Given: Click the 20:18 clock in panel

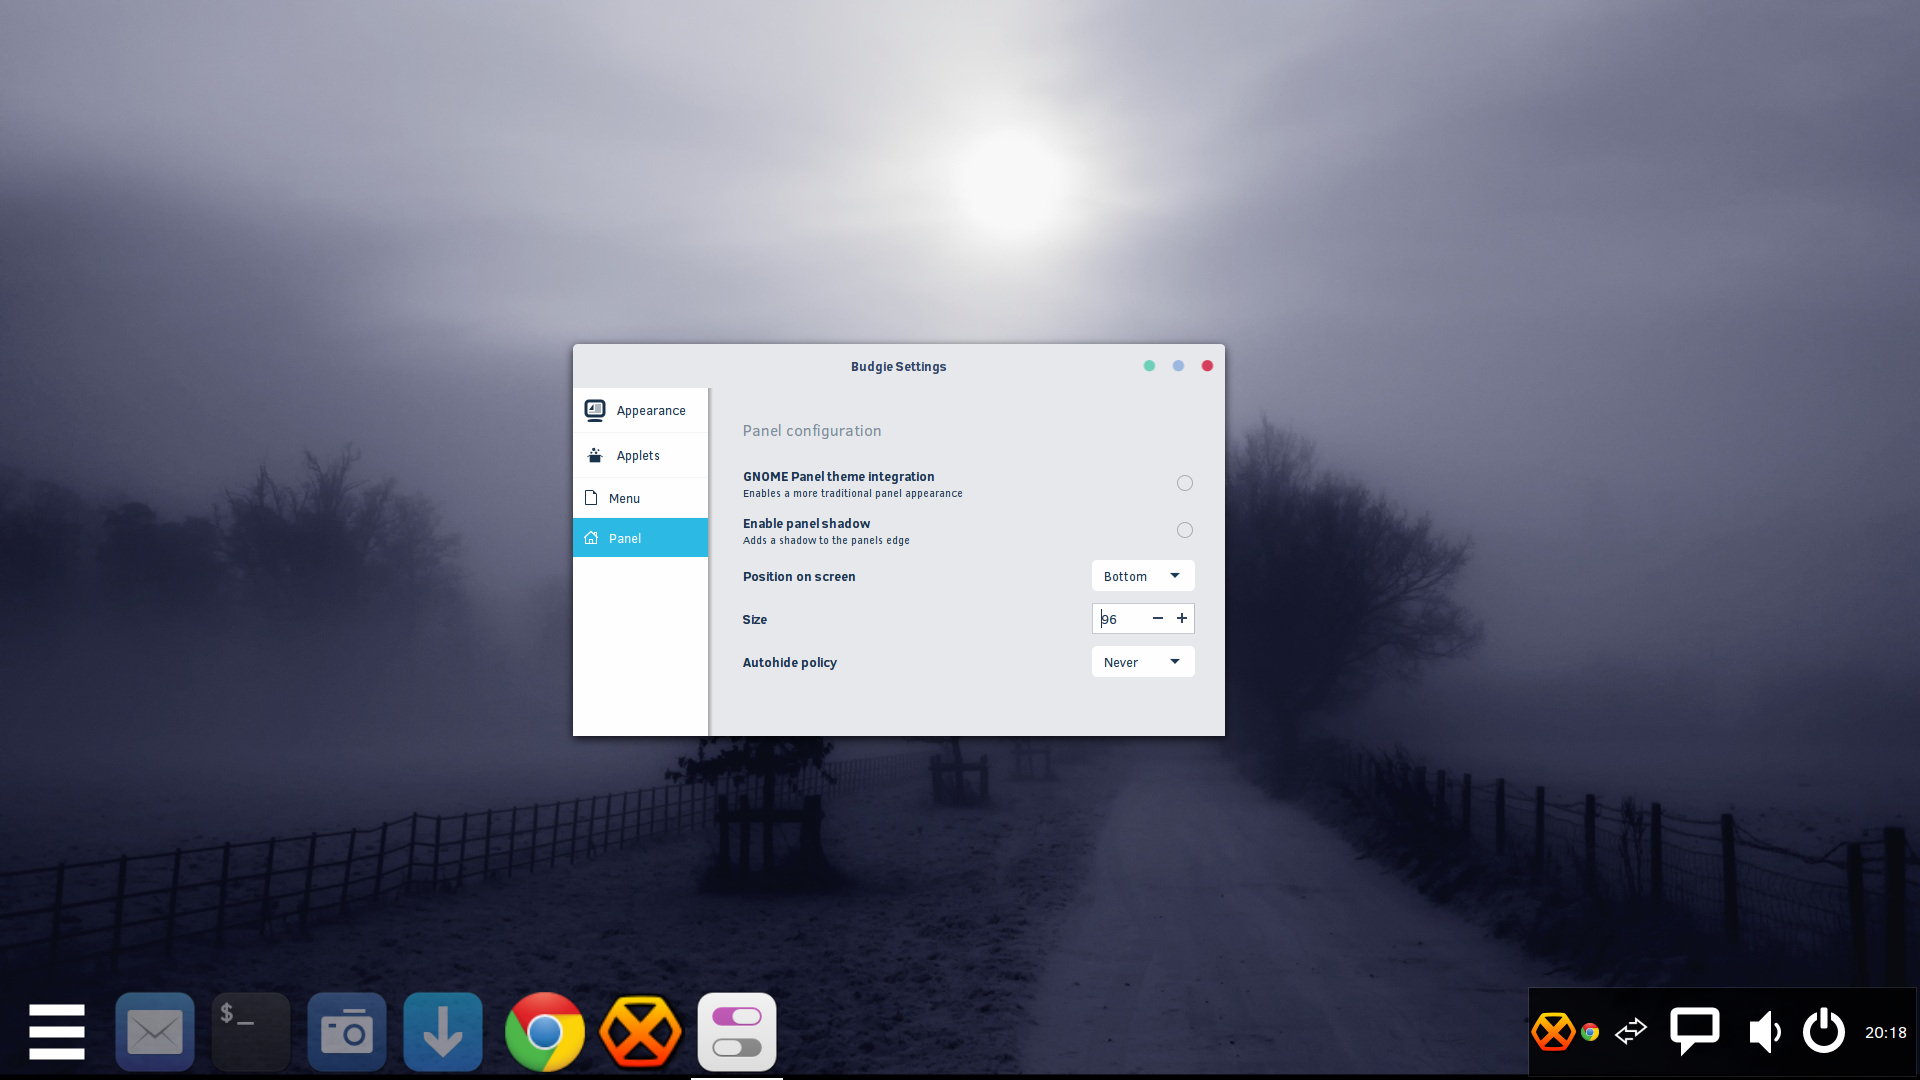Looking at the screenshot, I should point(1885,1032).
